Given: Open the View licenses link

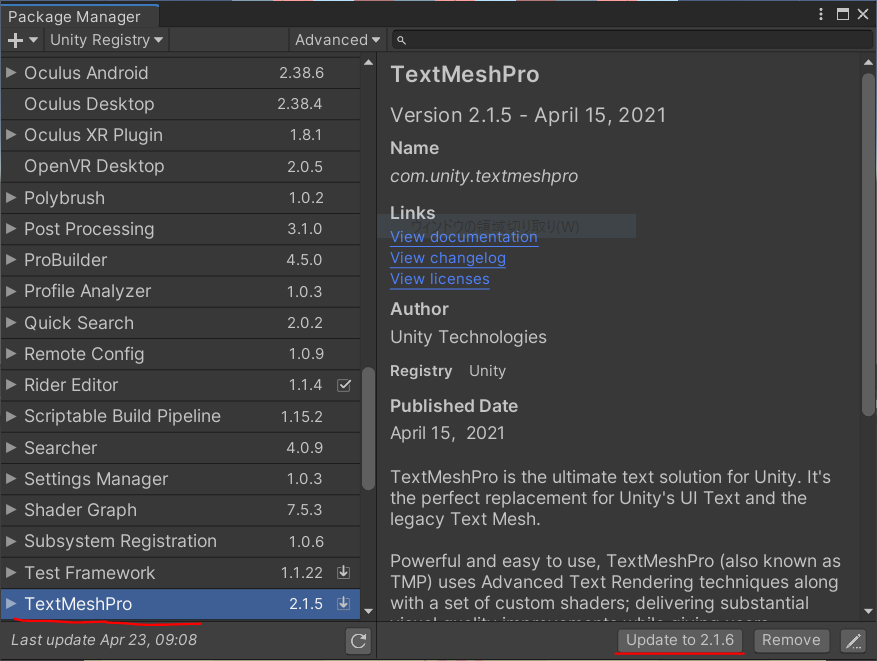Looking at the screenshot, I should pos(440,279).
